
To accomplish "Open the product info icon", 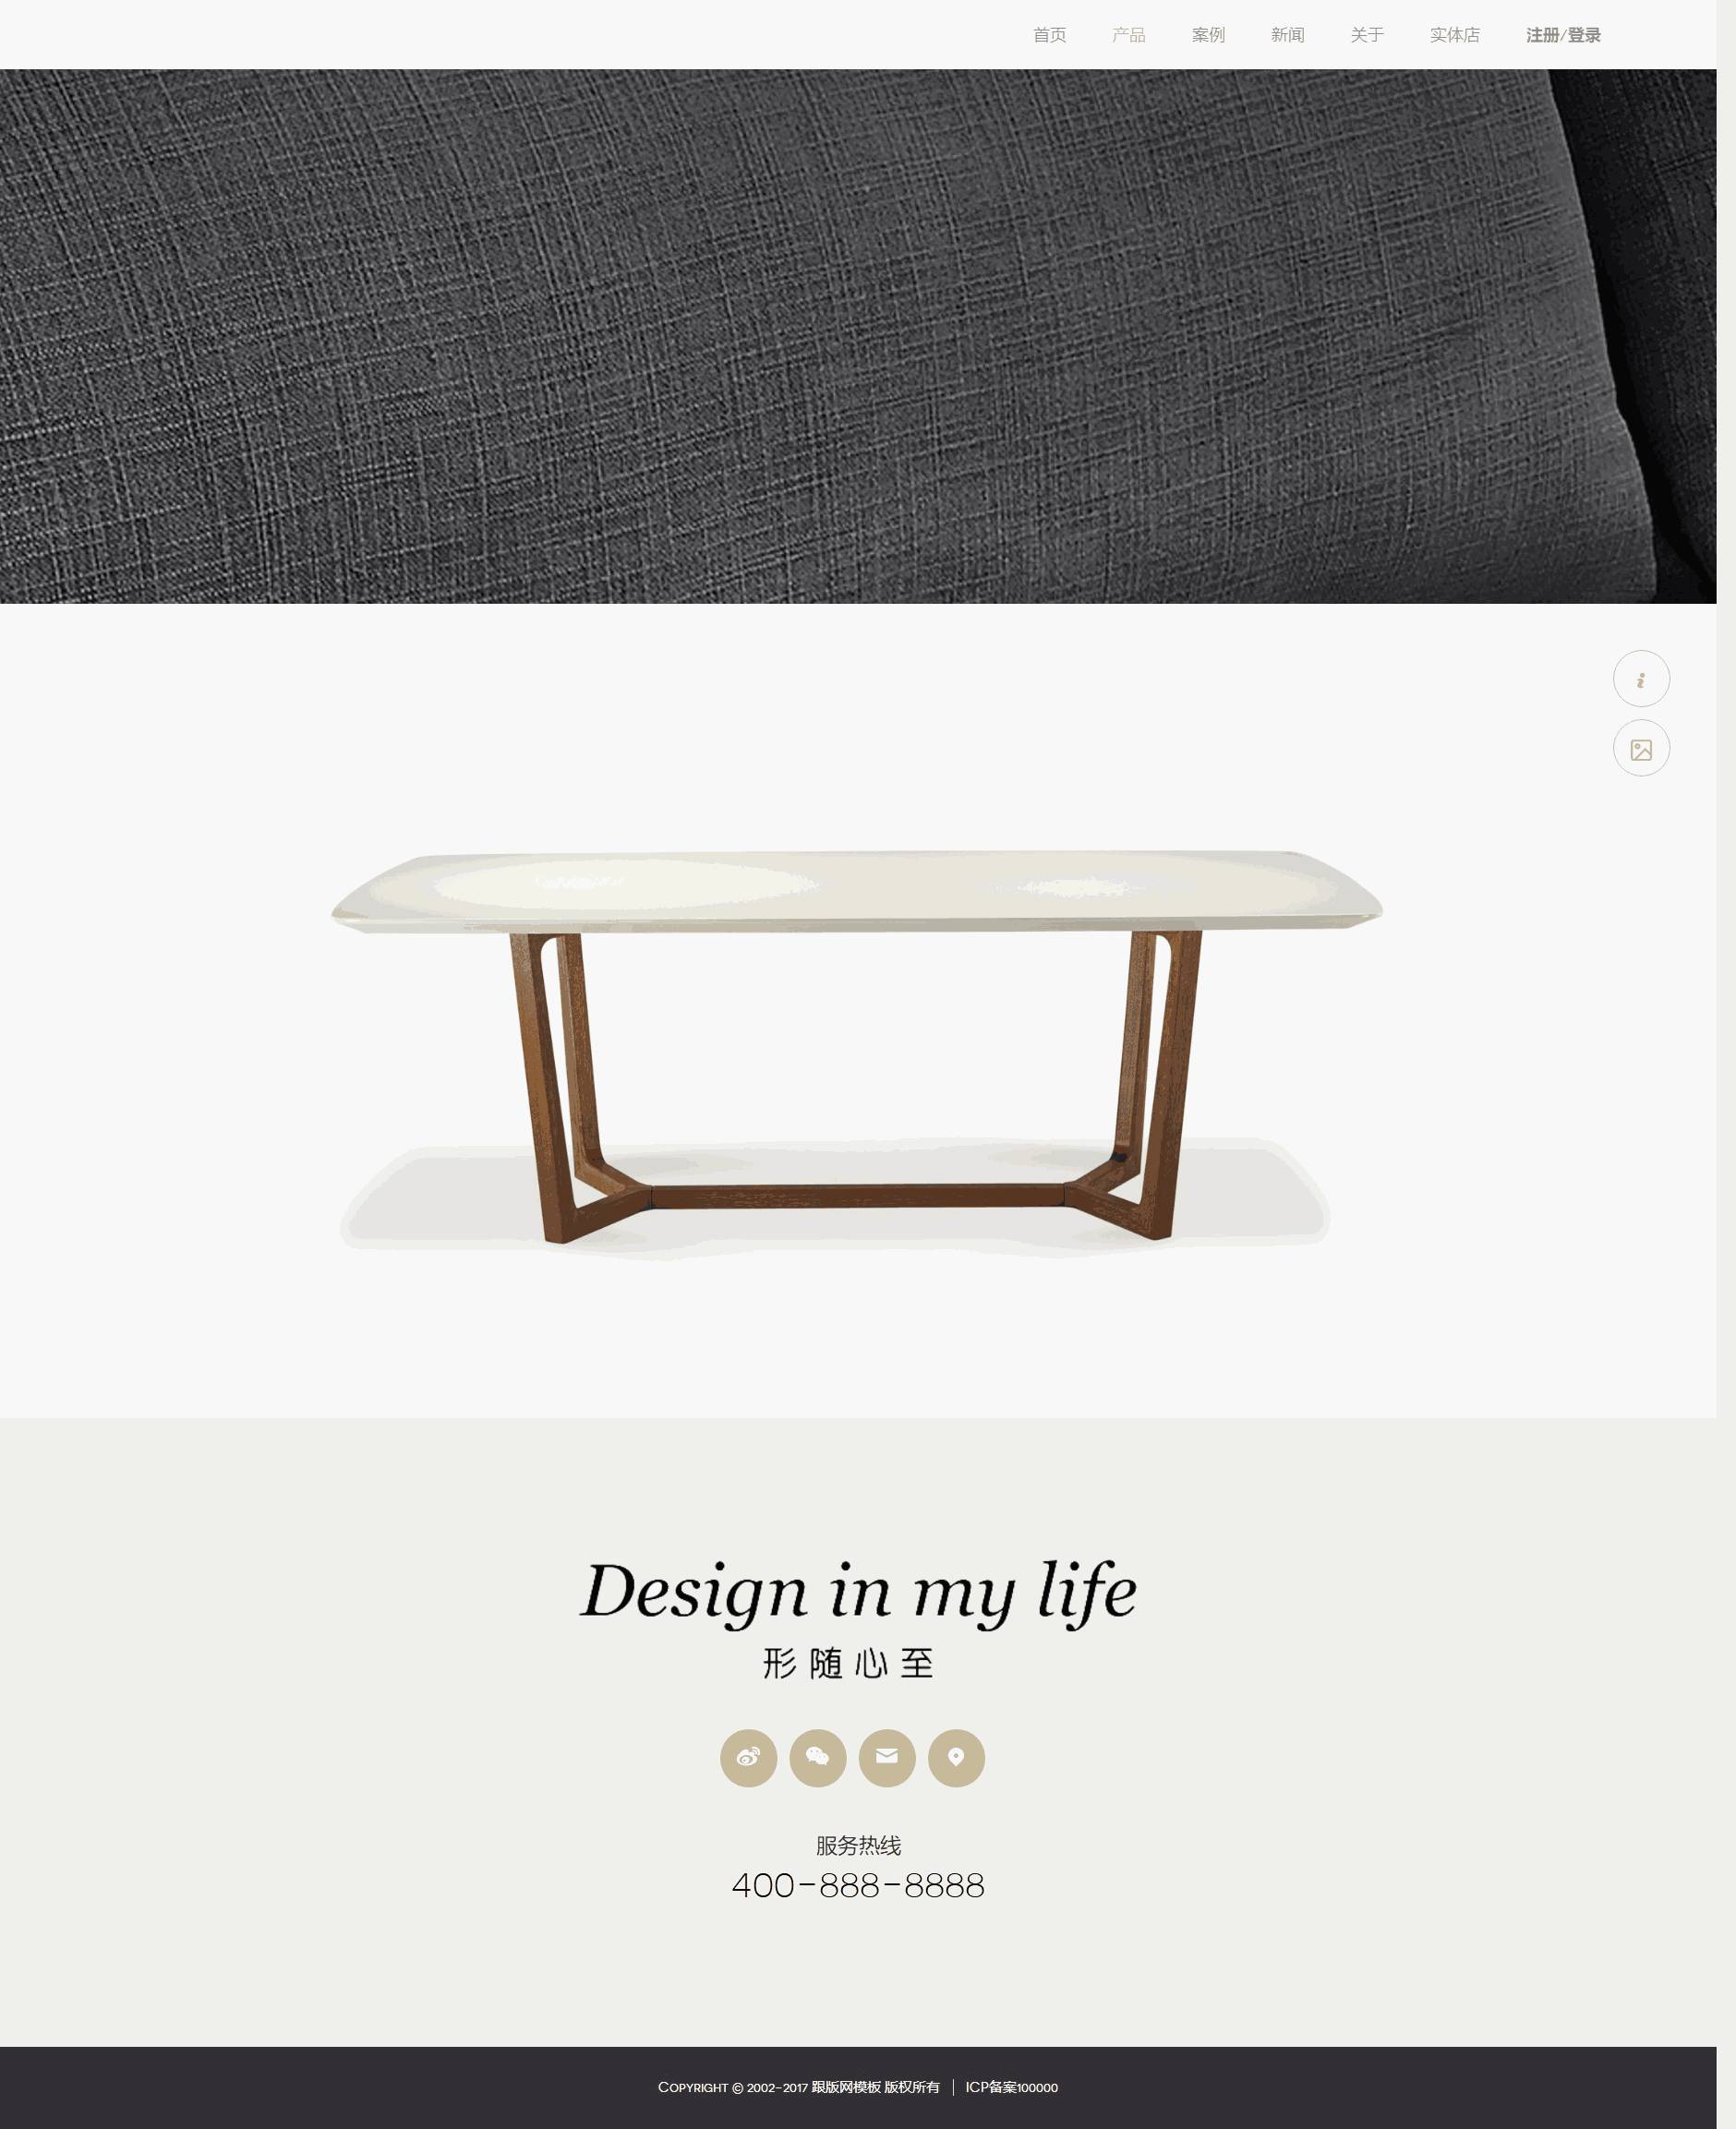I will pos(1641,679).
